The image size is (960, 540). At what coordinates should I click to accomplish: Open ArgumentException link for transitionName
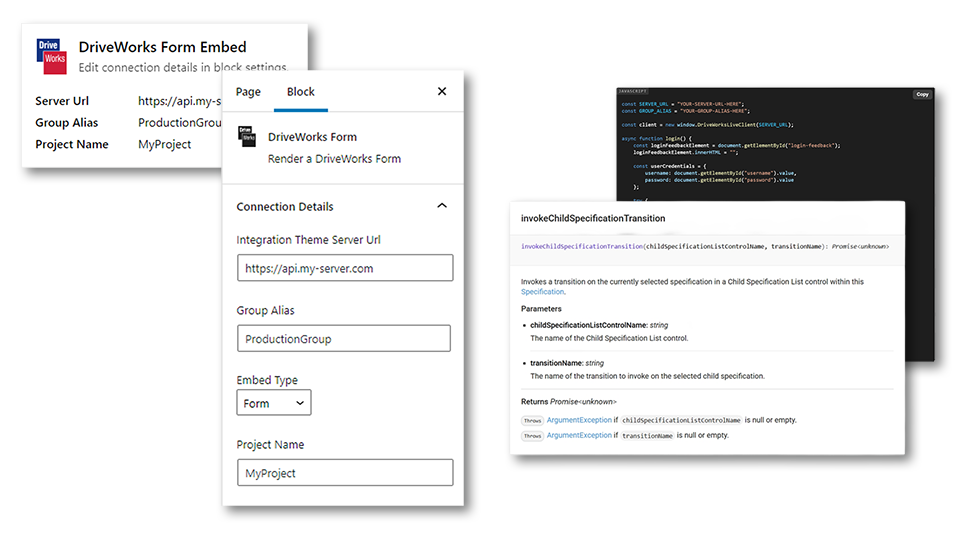(x=579, y=436)
